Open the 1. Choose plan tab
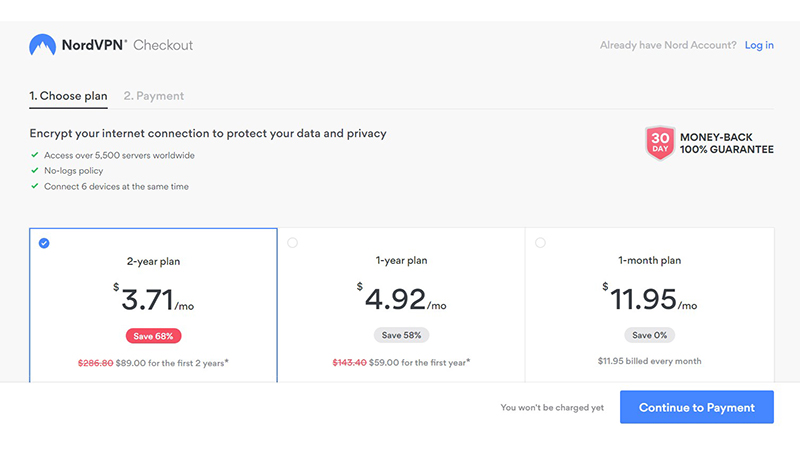Image resolution: width=800 pixels, height=450 pixels. 68,96
